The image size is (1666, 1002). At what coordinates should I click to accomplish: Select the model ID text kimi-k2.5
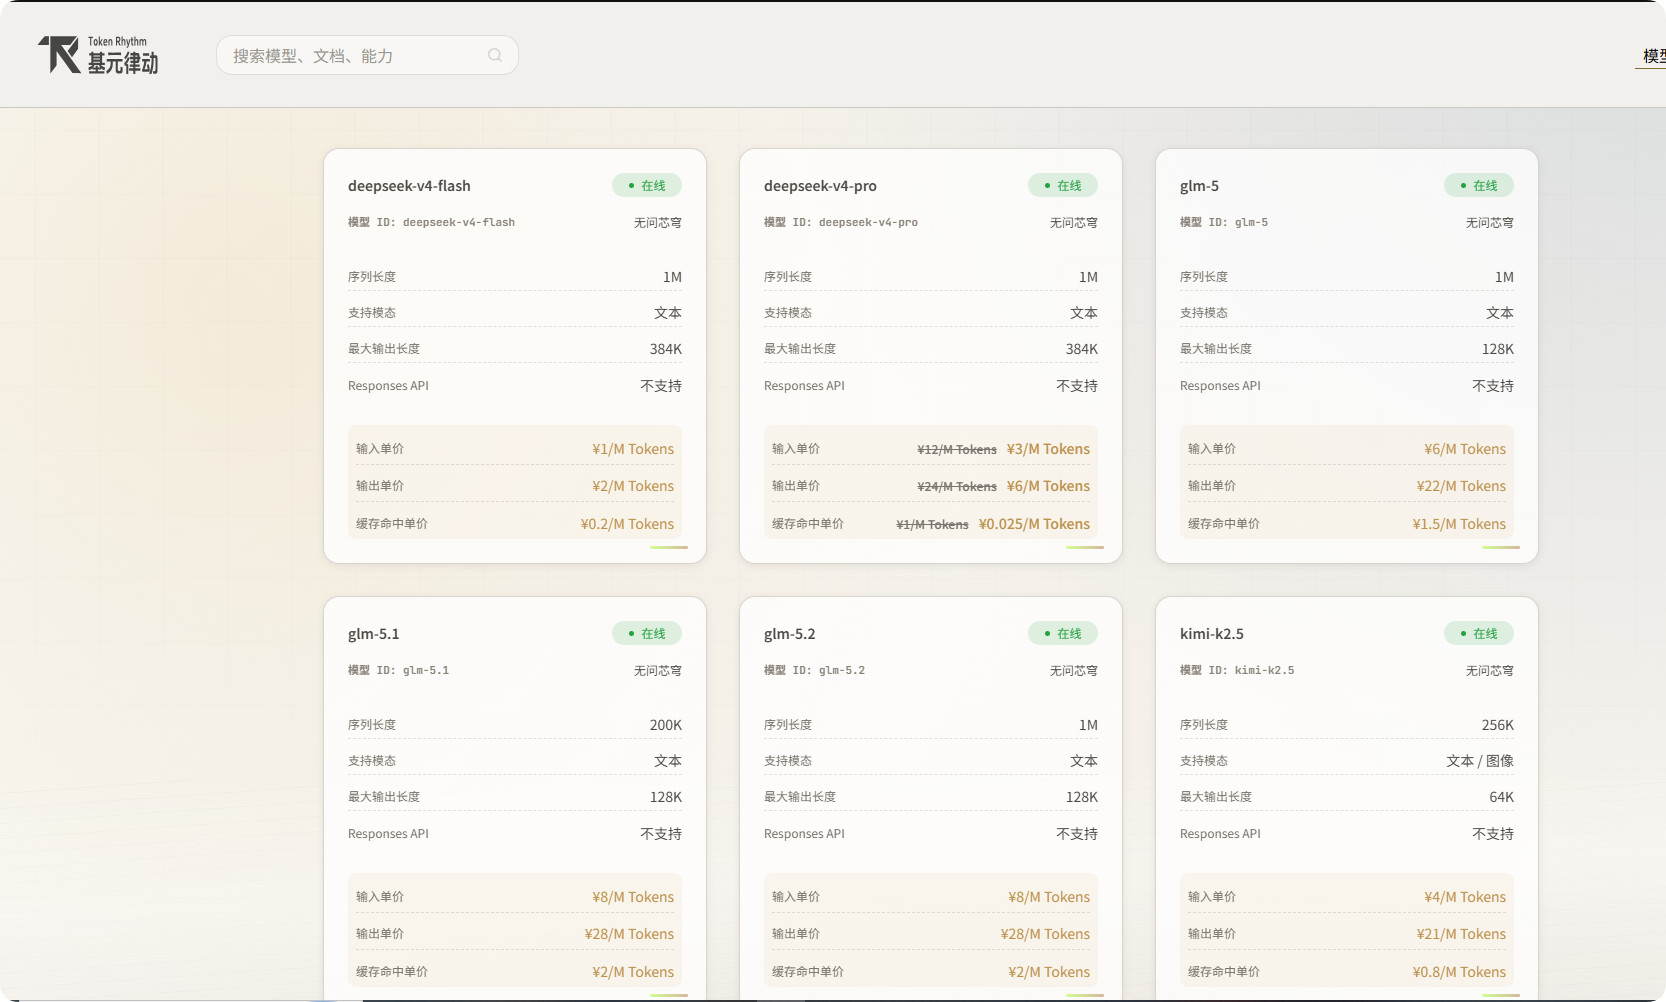pyautogui.click(x=1264, y=670)
